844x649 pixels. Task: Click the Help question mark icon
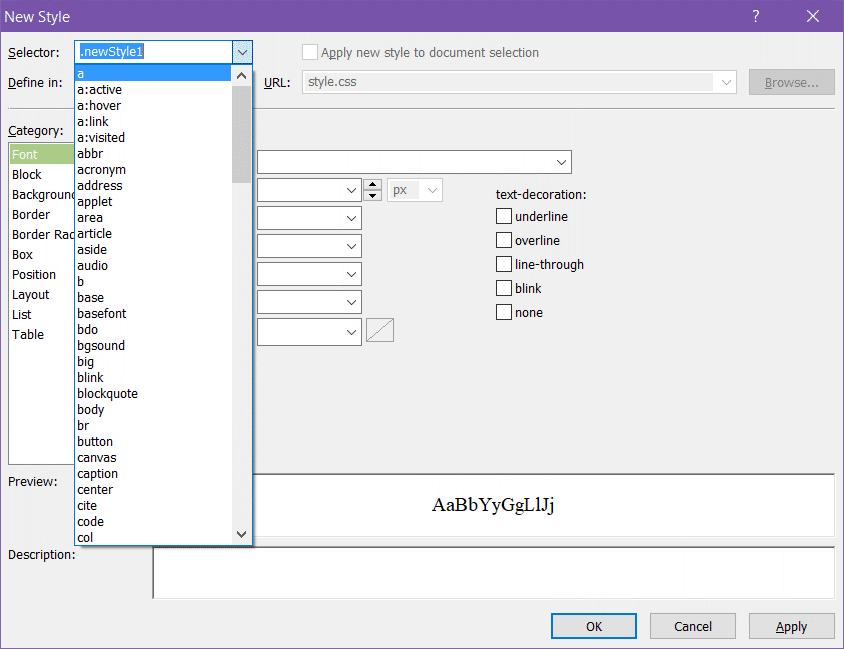point(756,16)
